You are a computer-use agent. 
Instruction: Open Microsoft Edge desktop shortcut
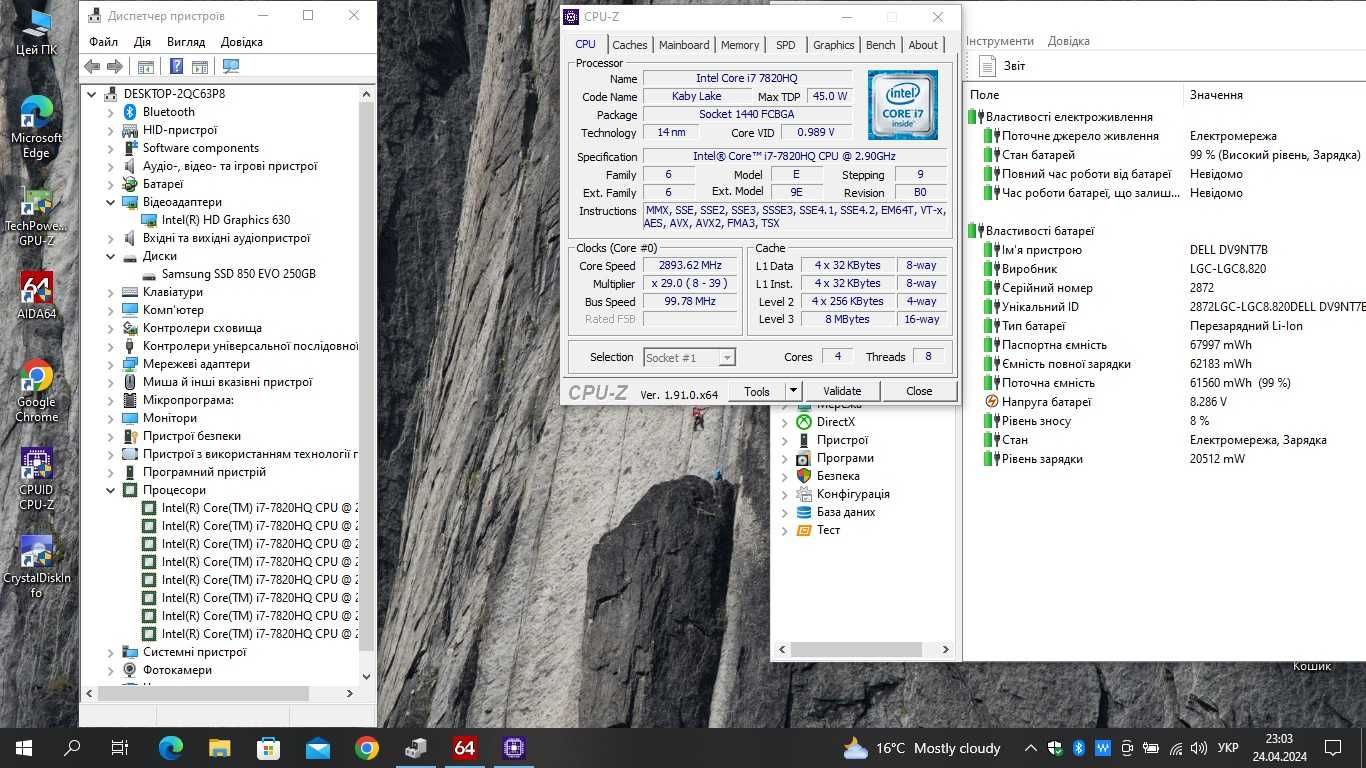point(37,127)
